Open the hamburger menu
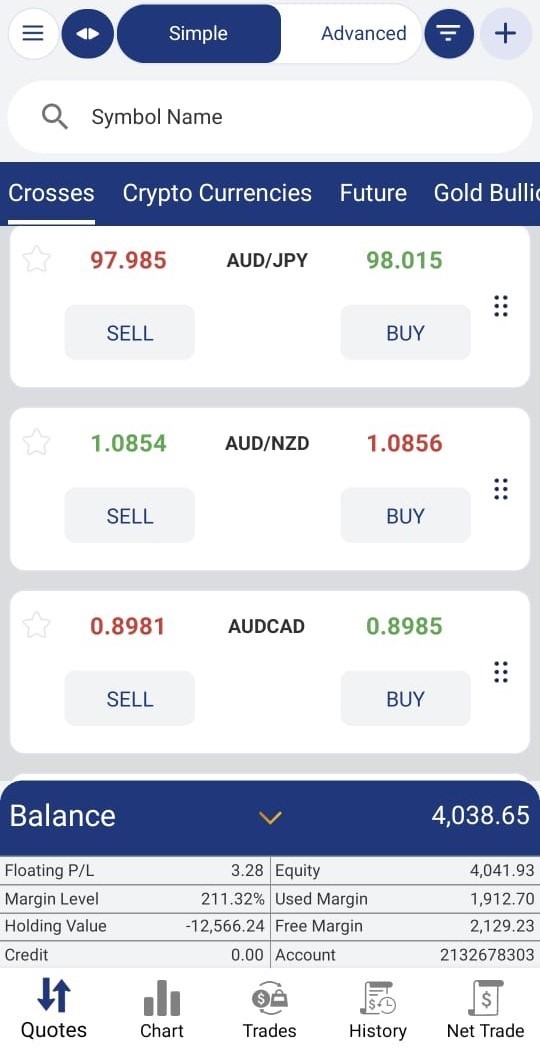Image resolution: width=540 pixels, height=1051 pixels. tap(33, 34)
